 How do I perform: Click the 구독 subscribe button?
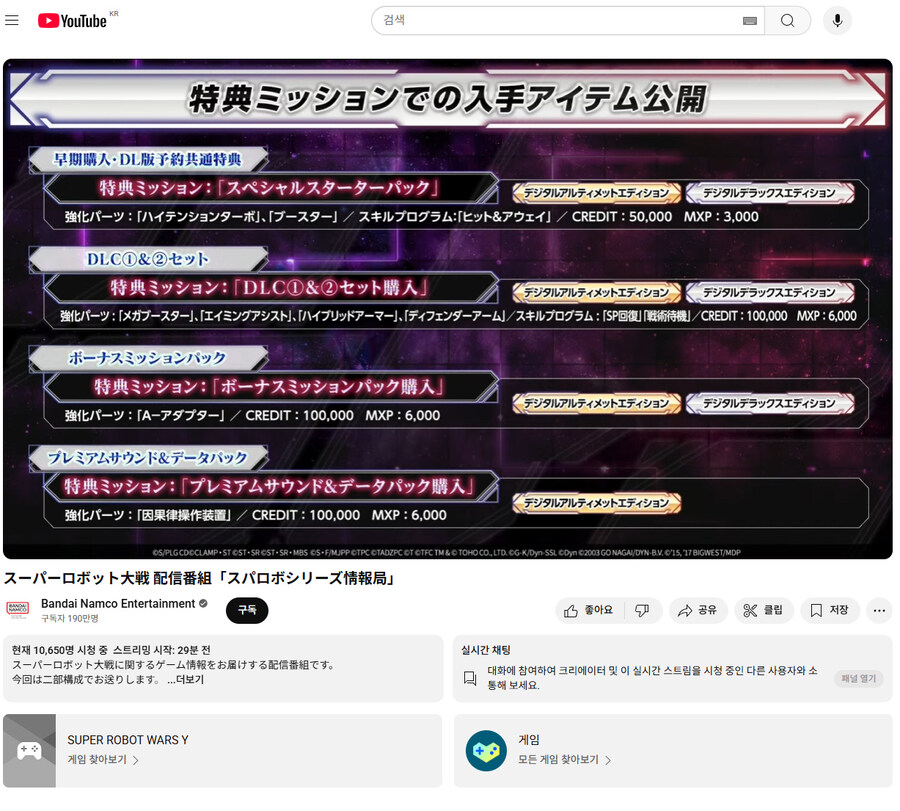[x=247, y=610]
